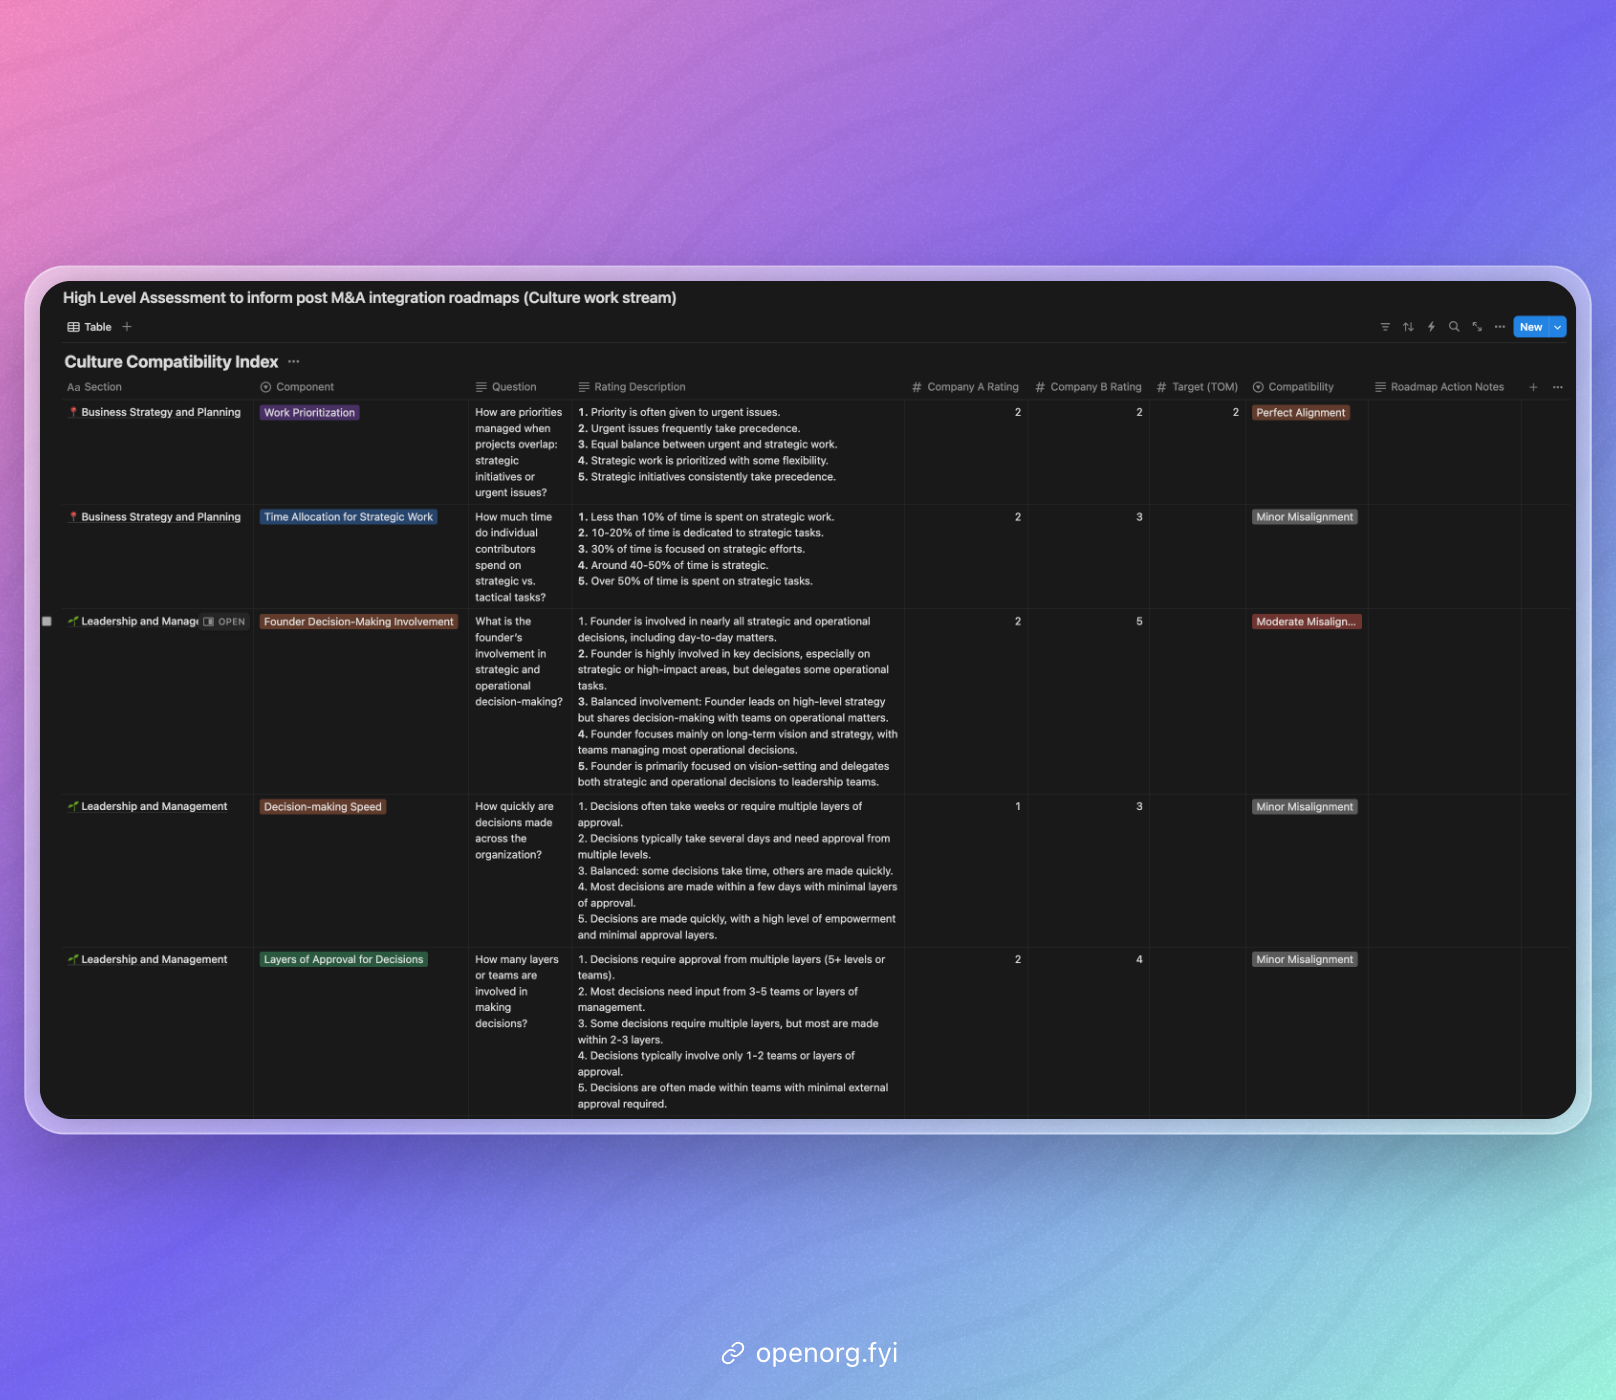1616x1400 pixels.
Task: Open the Component column header options
Action: 304,387
